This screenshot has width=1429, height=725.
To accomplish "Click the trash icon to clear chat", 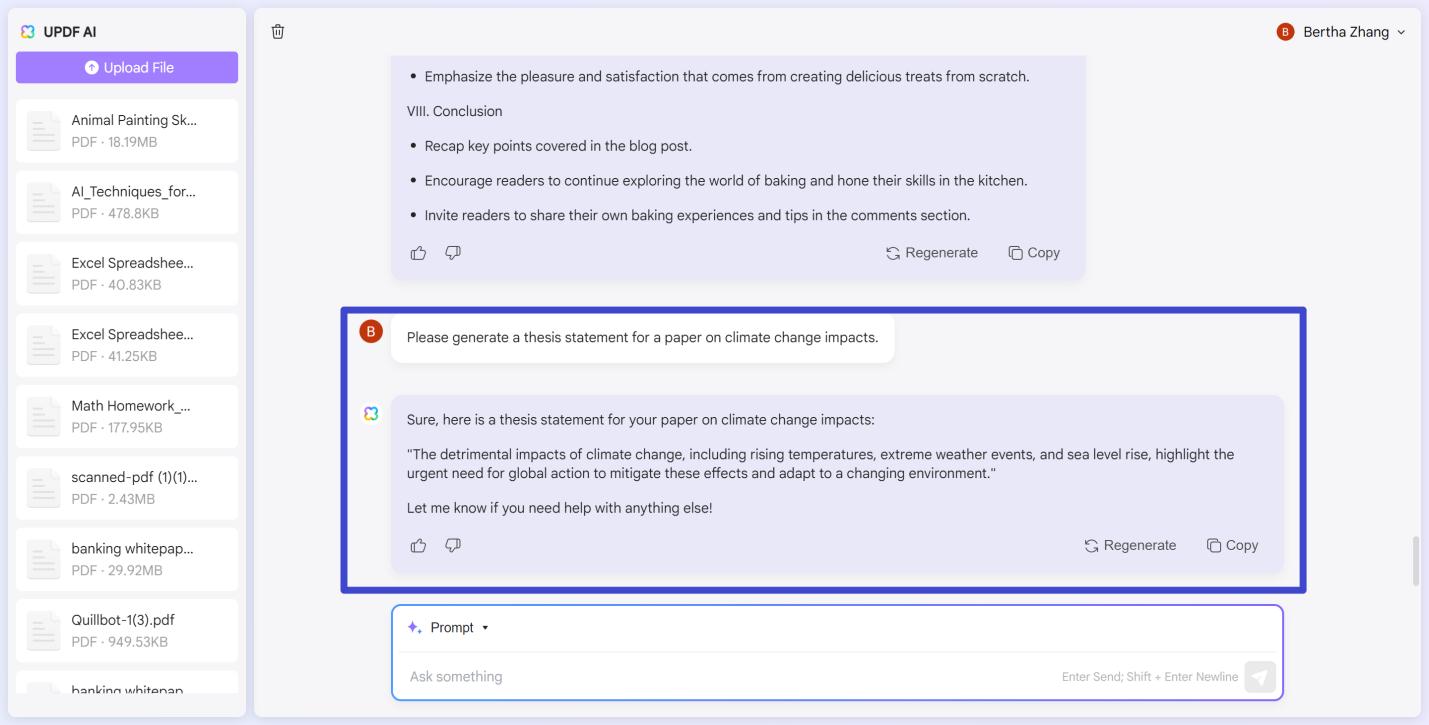I will click(x=278, y=32).
